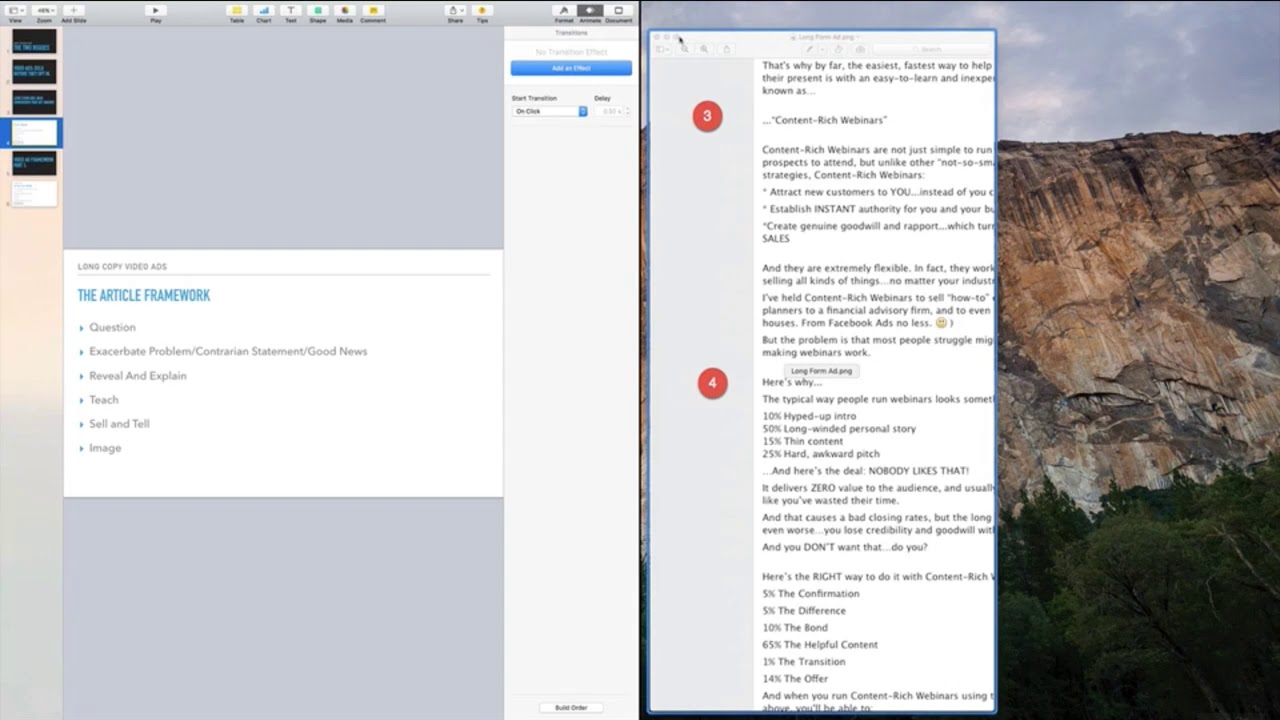This screenshot has height=720, width=1280.
Task: Select slide 4 thumbnail in navigator
Action: pyautogui.click(x=34, y=133)
